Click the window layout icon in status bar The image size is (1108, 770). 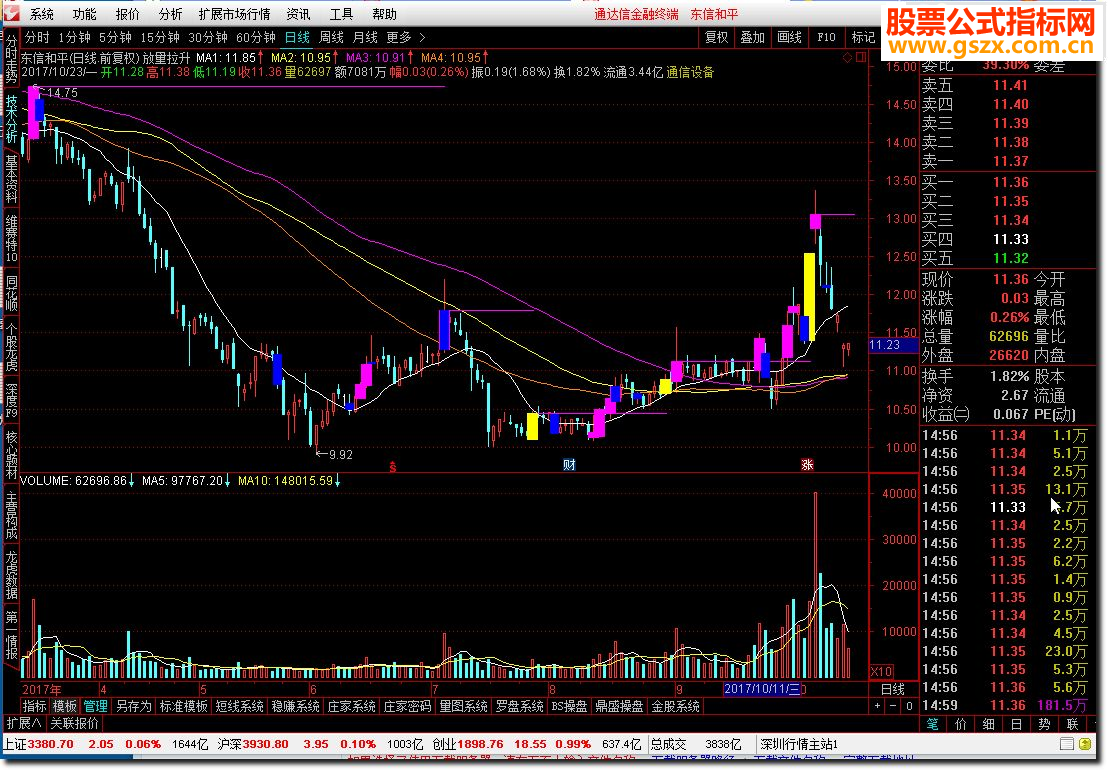(x=1067, y=744)
